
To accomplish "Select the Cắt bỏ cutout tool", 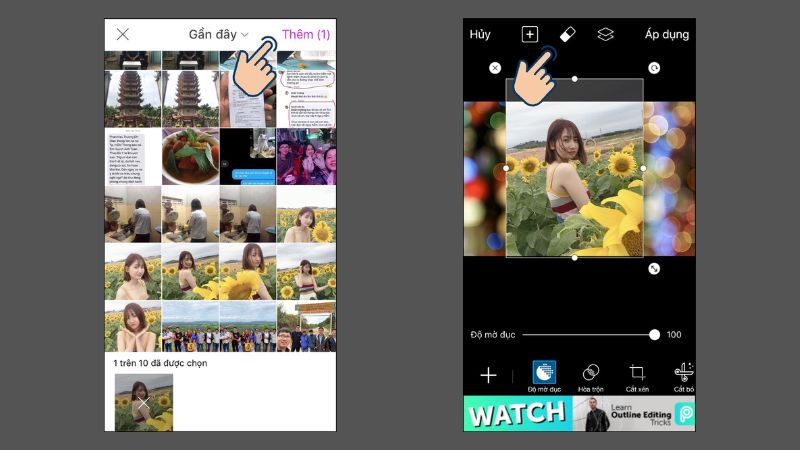I will [684, 377].
